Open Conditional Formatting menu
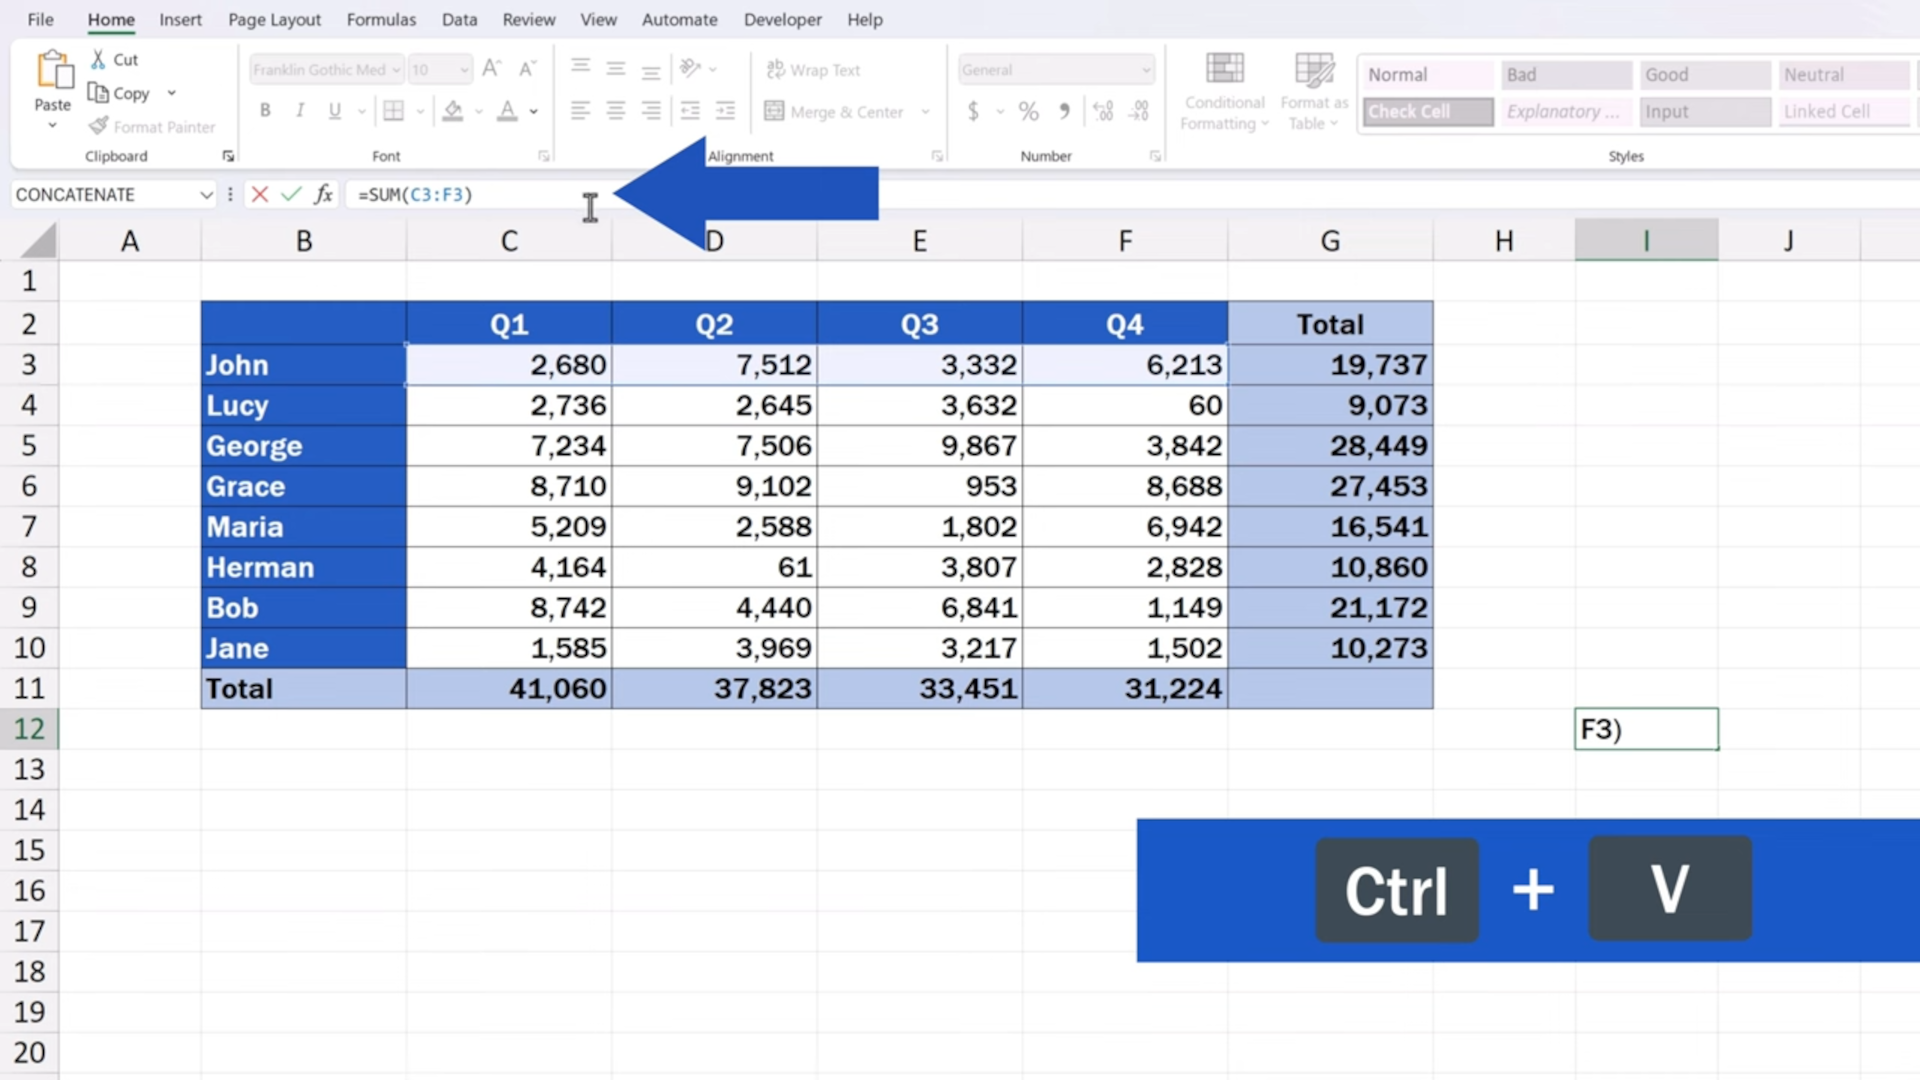Screen dimensions: 1920x1080 point(1224,92)
